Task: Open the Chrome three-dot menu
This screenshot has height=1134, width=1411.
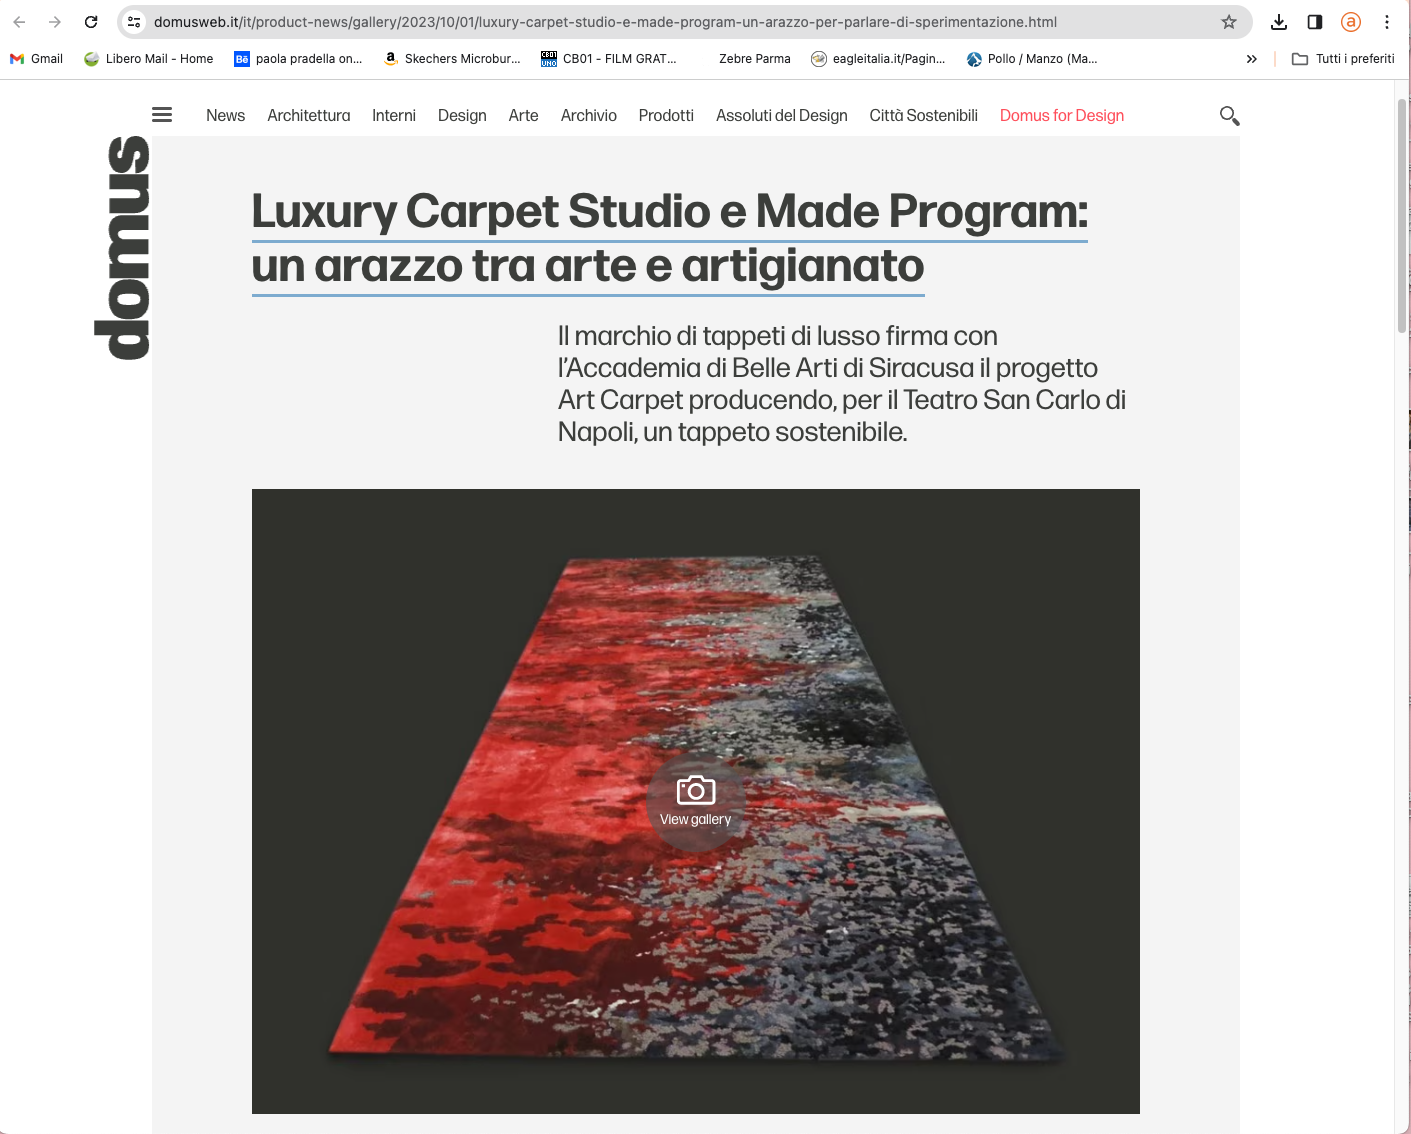Action: pos(1387,22)
